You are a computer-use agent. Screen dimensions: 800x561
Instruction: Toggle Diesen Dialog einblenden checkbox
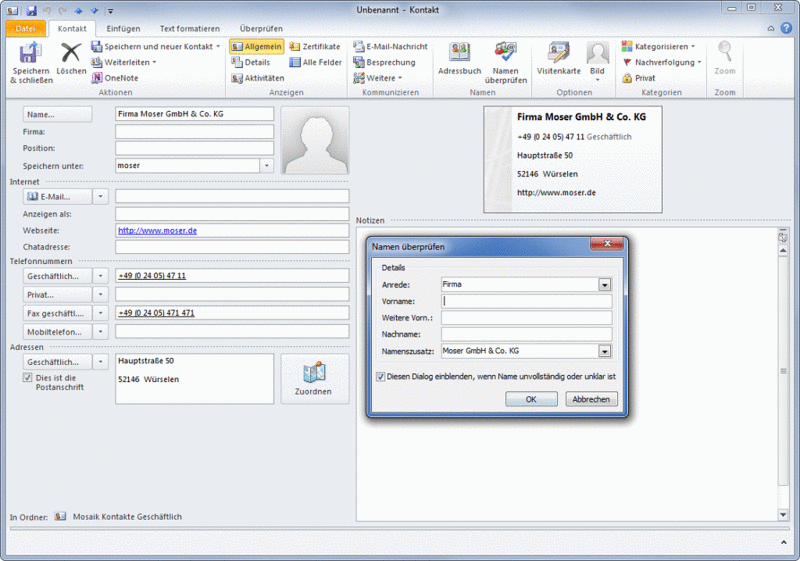[381, 377]
